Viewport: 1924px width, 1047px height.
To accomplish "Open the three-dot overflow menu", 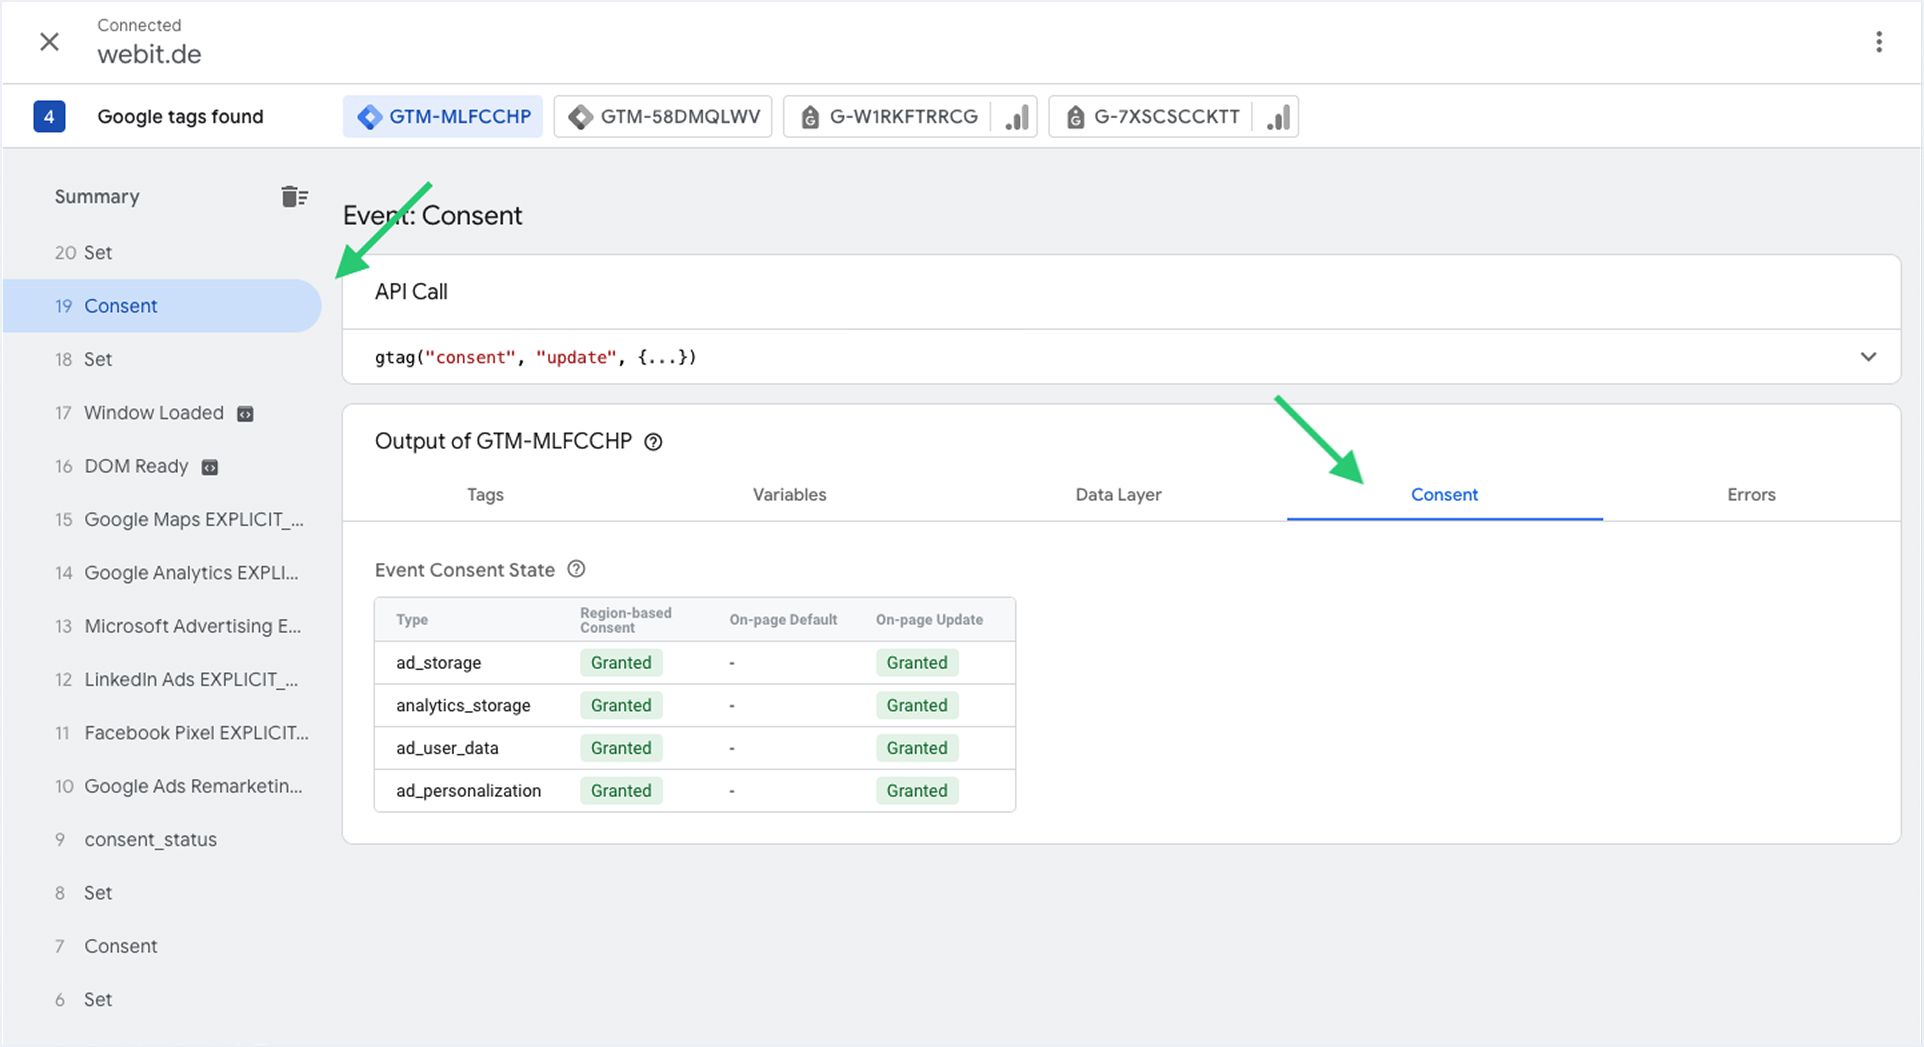I will tap(1878, 41).
